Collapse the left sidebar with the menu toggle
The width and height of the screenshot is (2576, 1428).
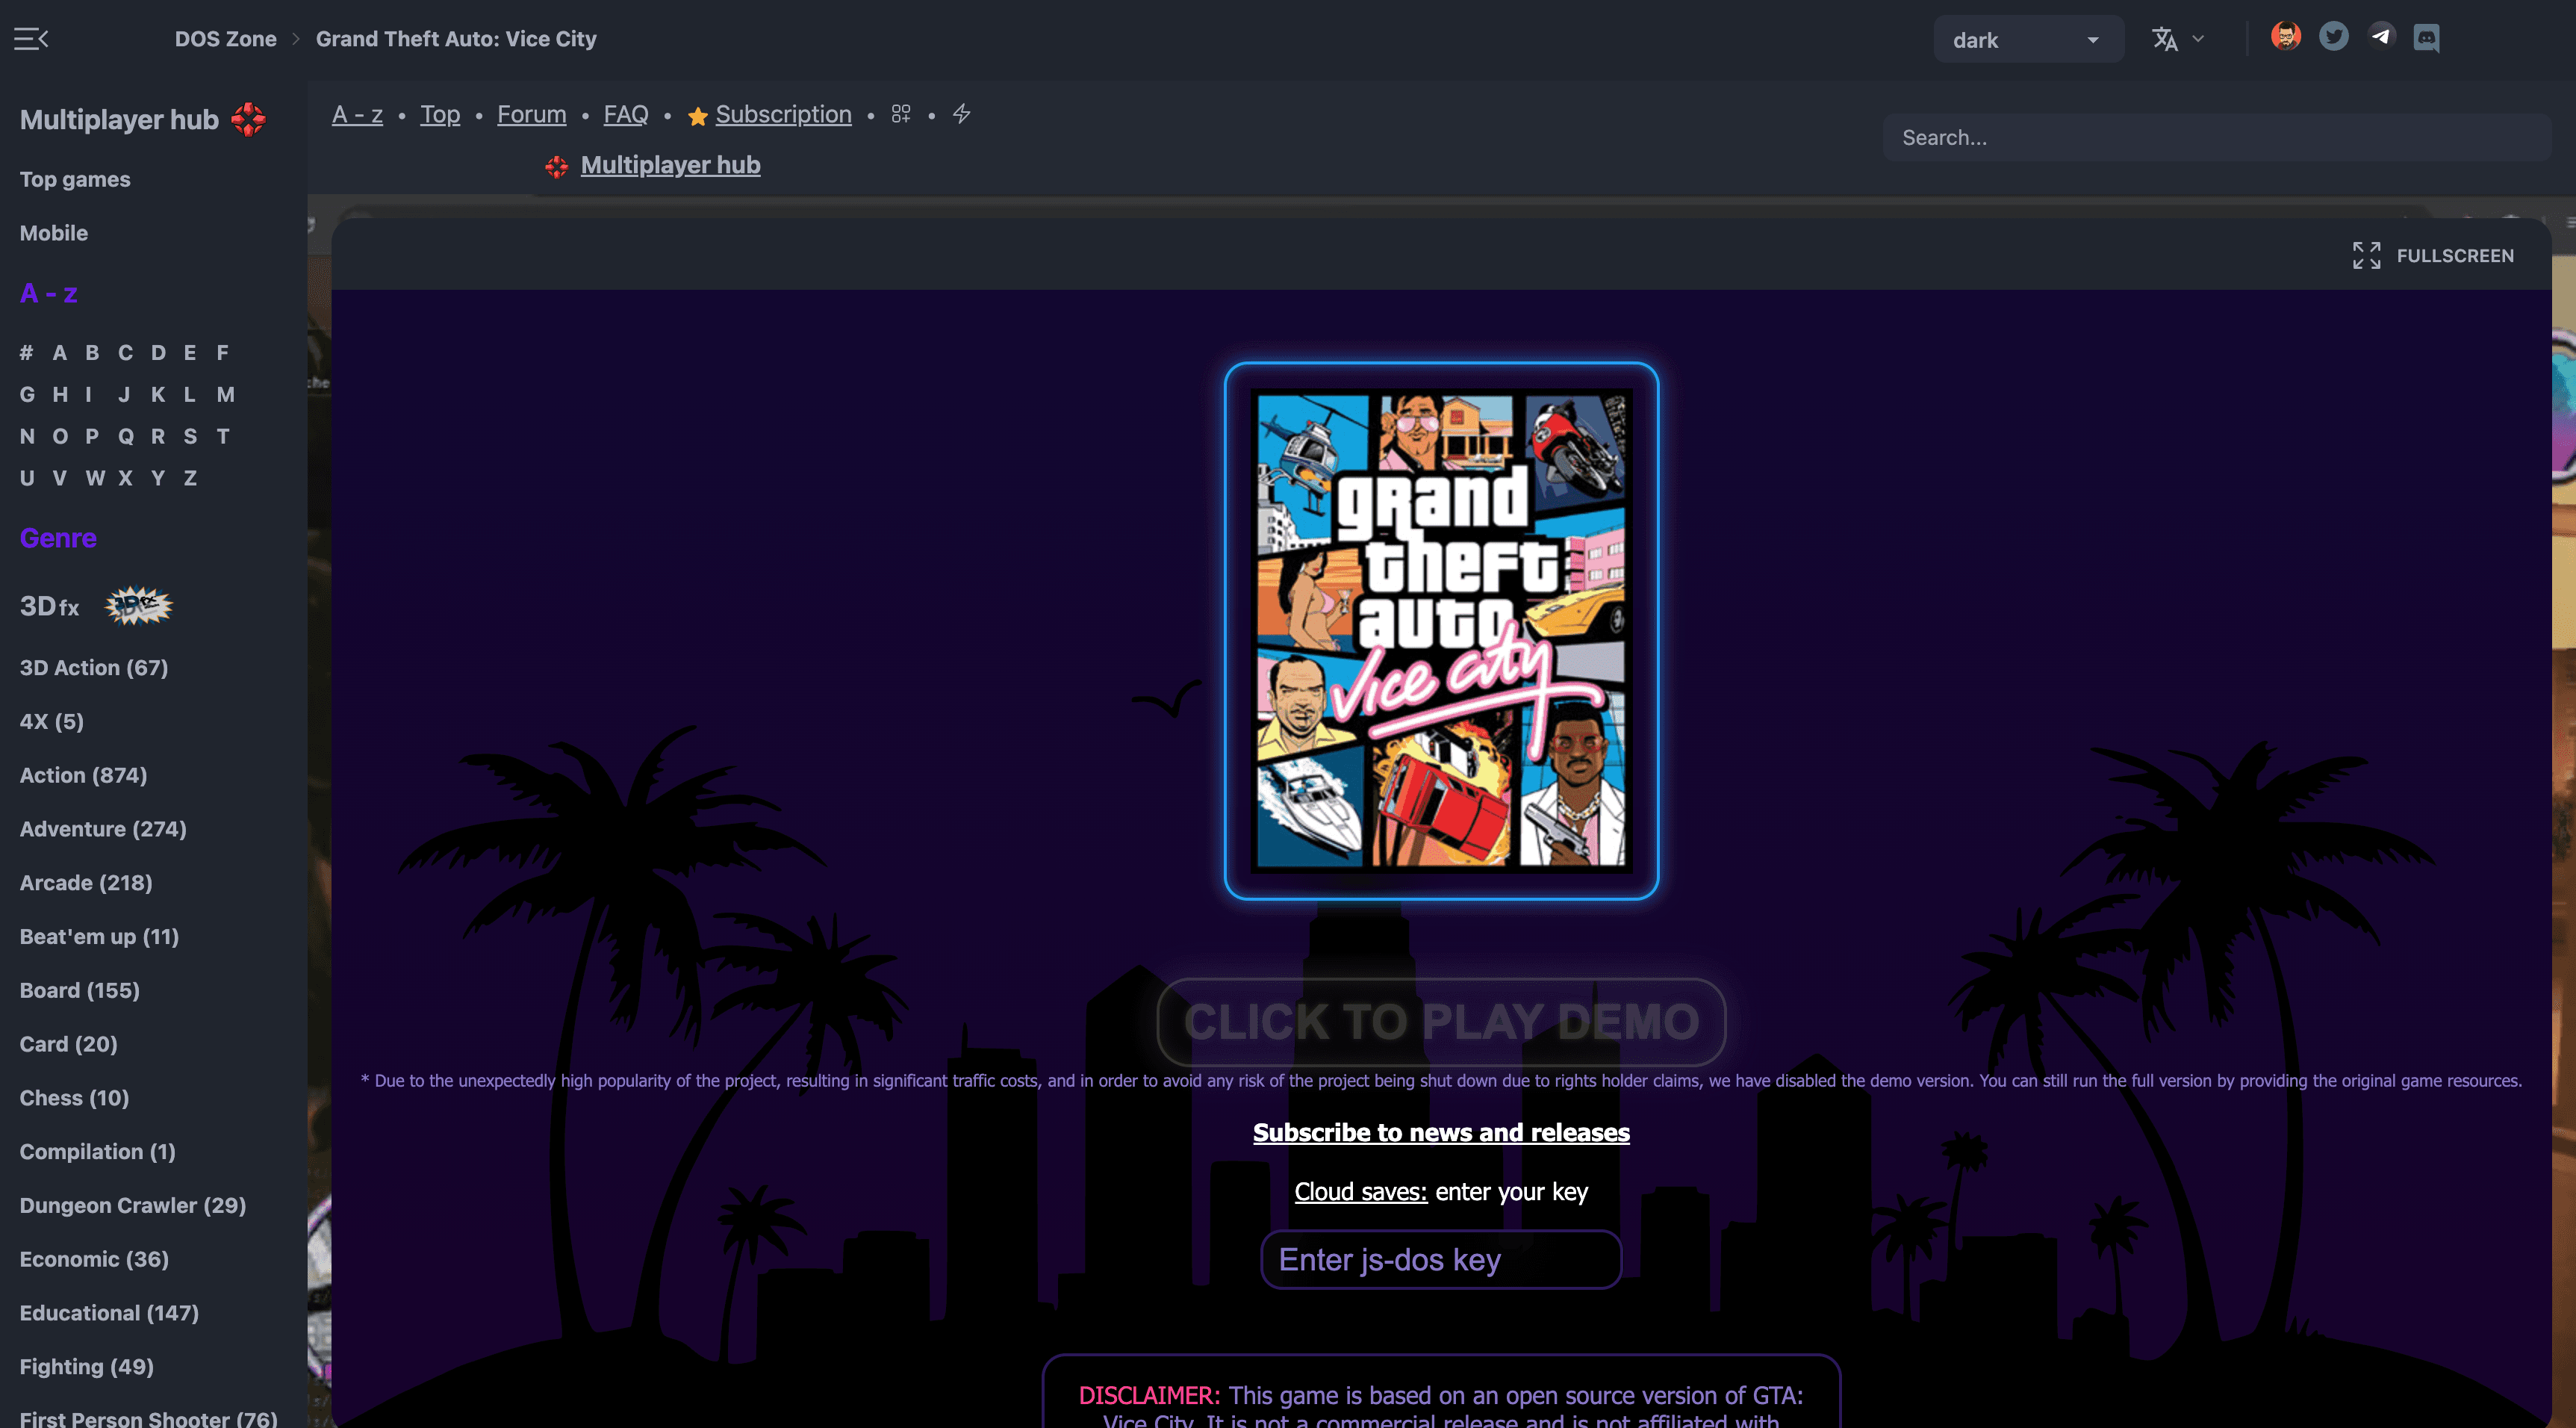[30, 38]
